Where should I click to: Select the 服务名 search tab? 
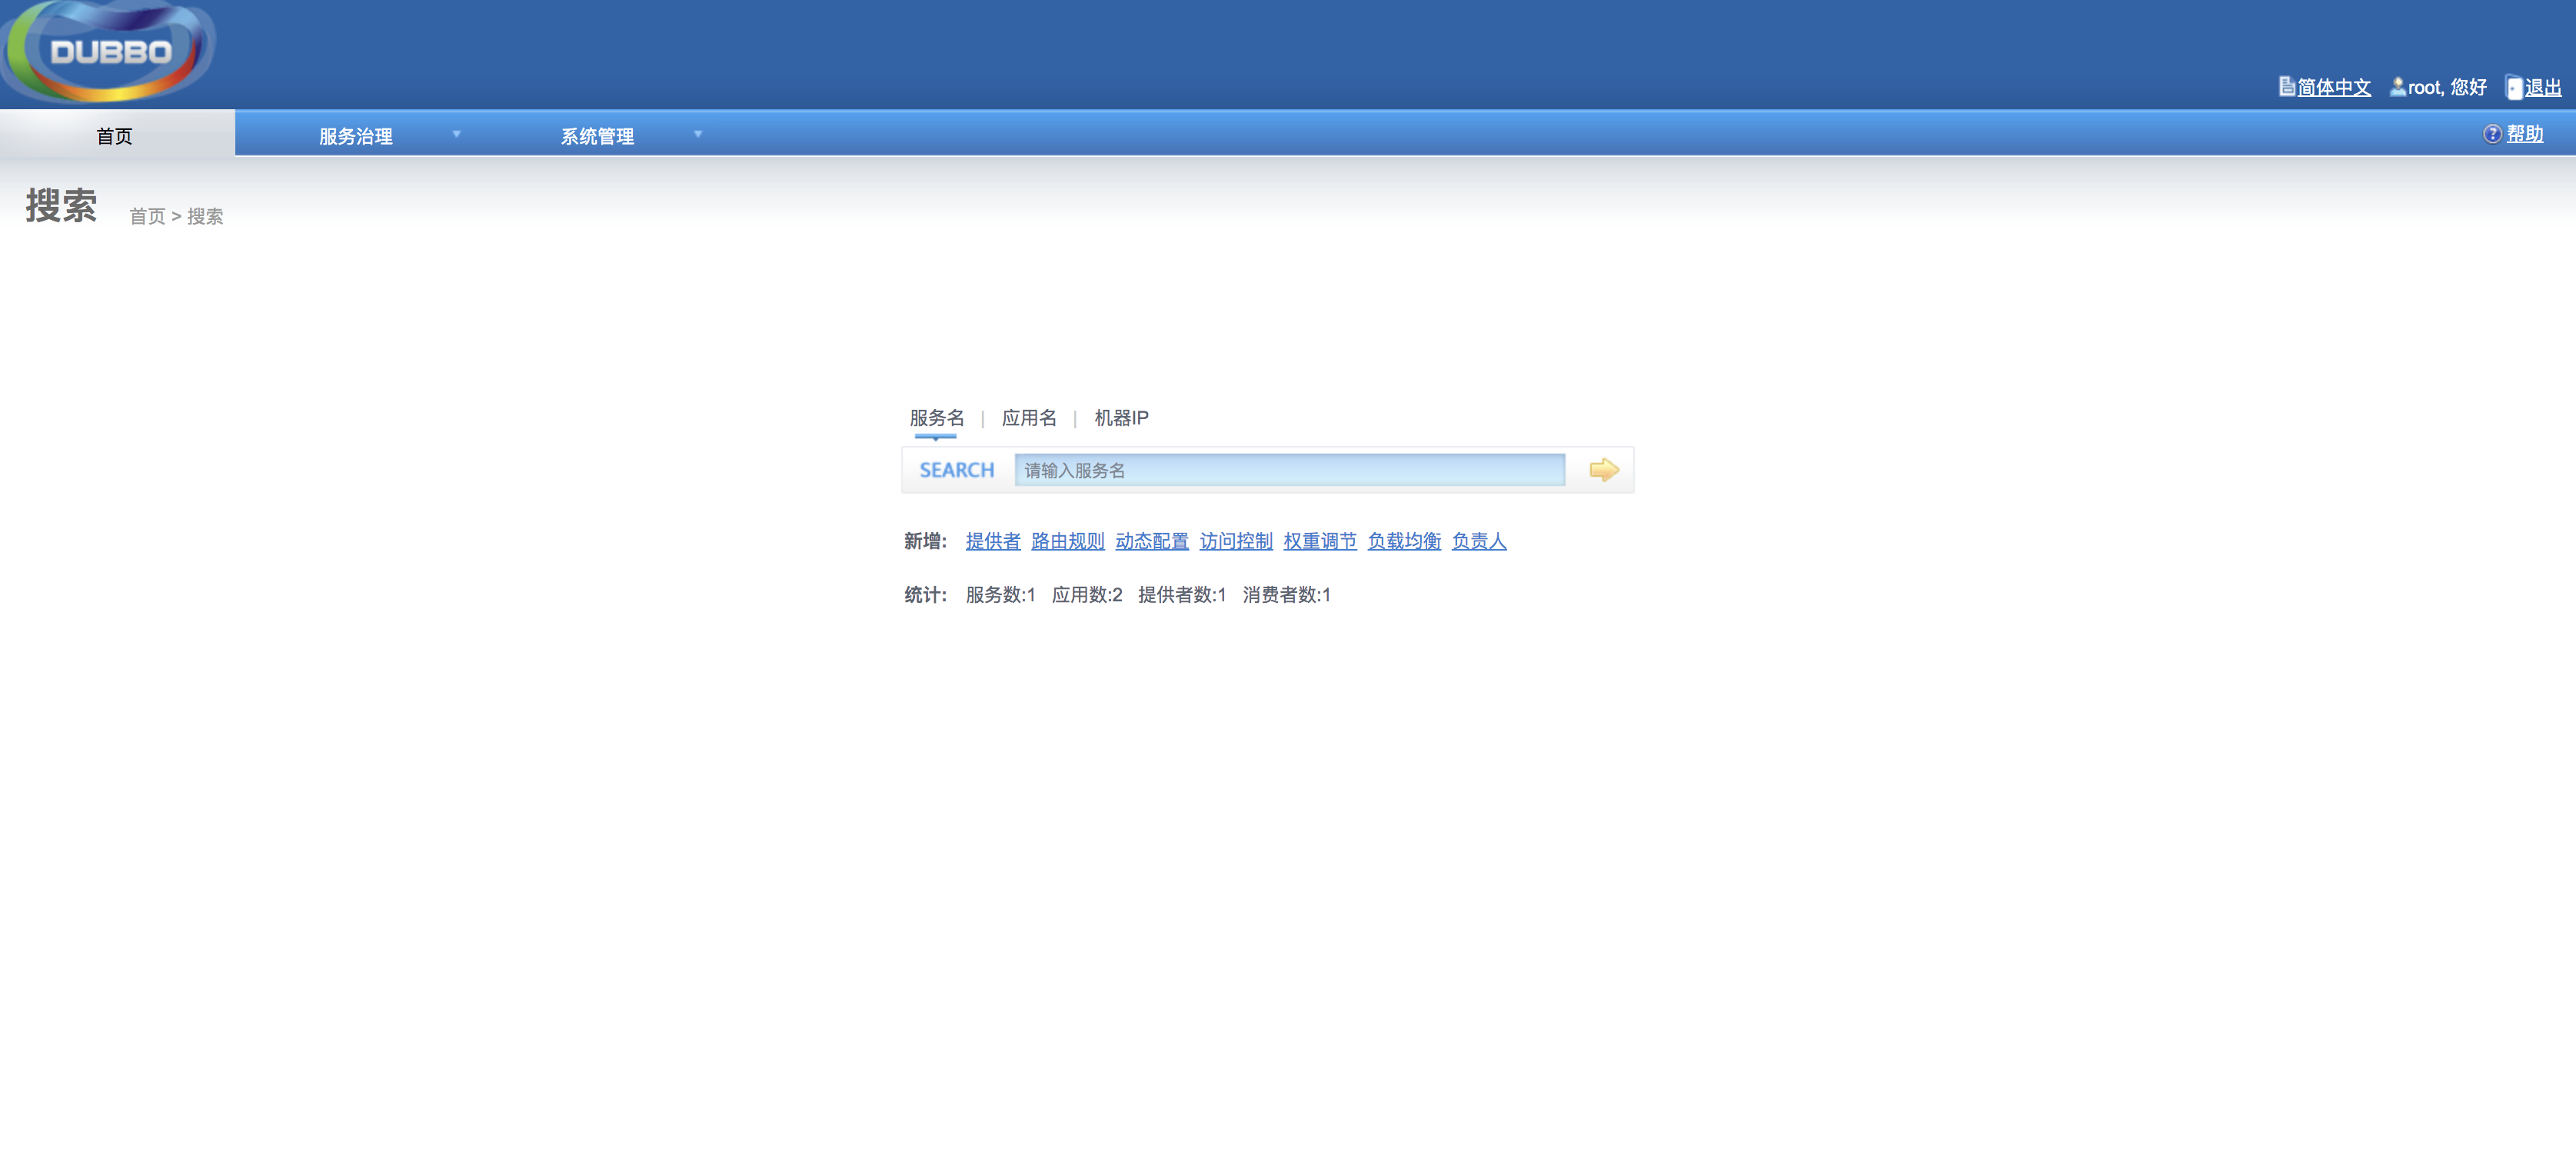(936, 418)
